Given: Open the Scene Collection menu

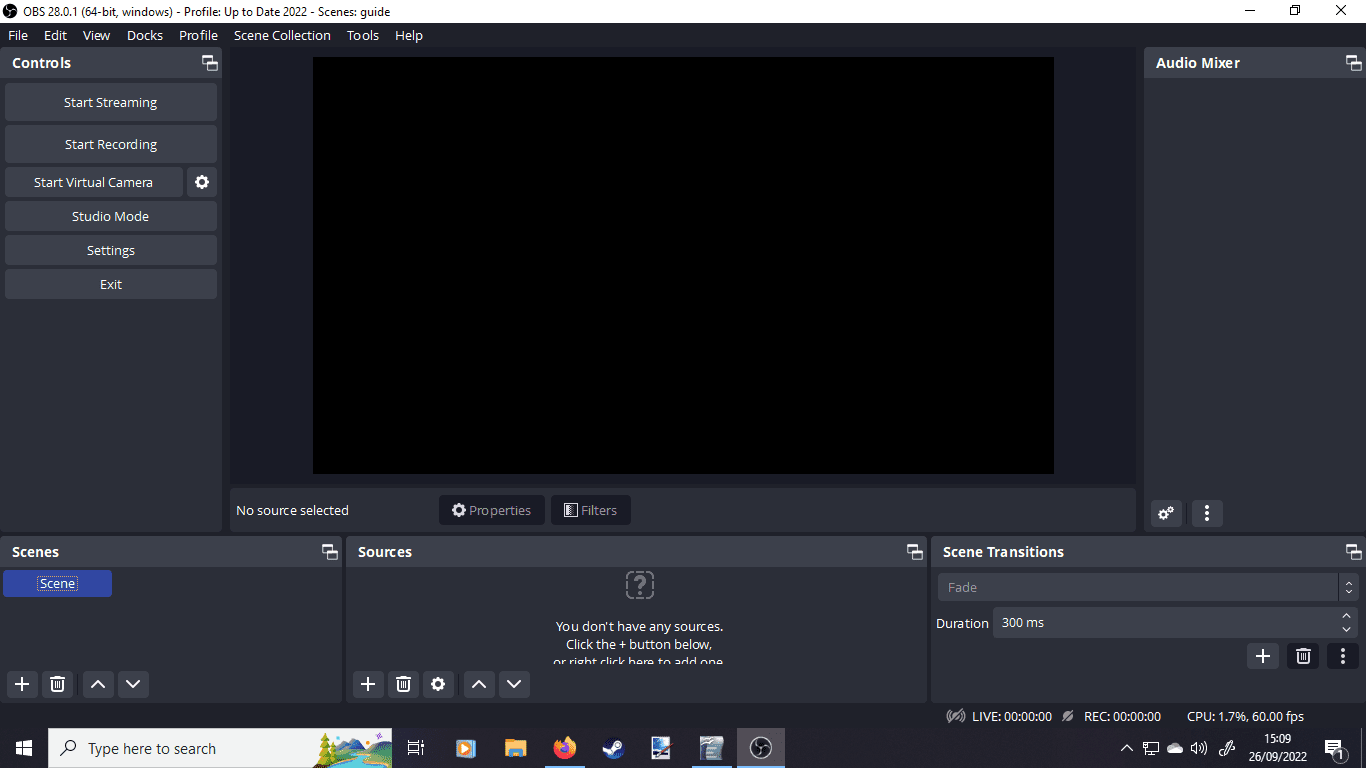Looking at the screenshot, I should coord(282,35).
